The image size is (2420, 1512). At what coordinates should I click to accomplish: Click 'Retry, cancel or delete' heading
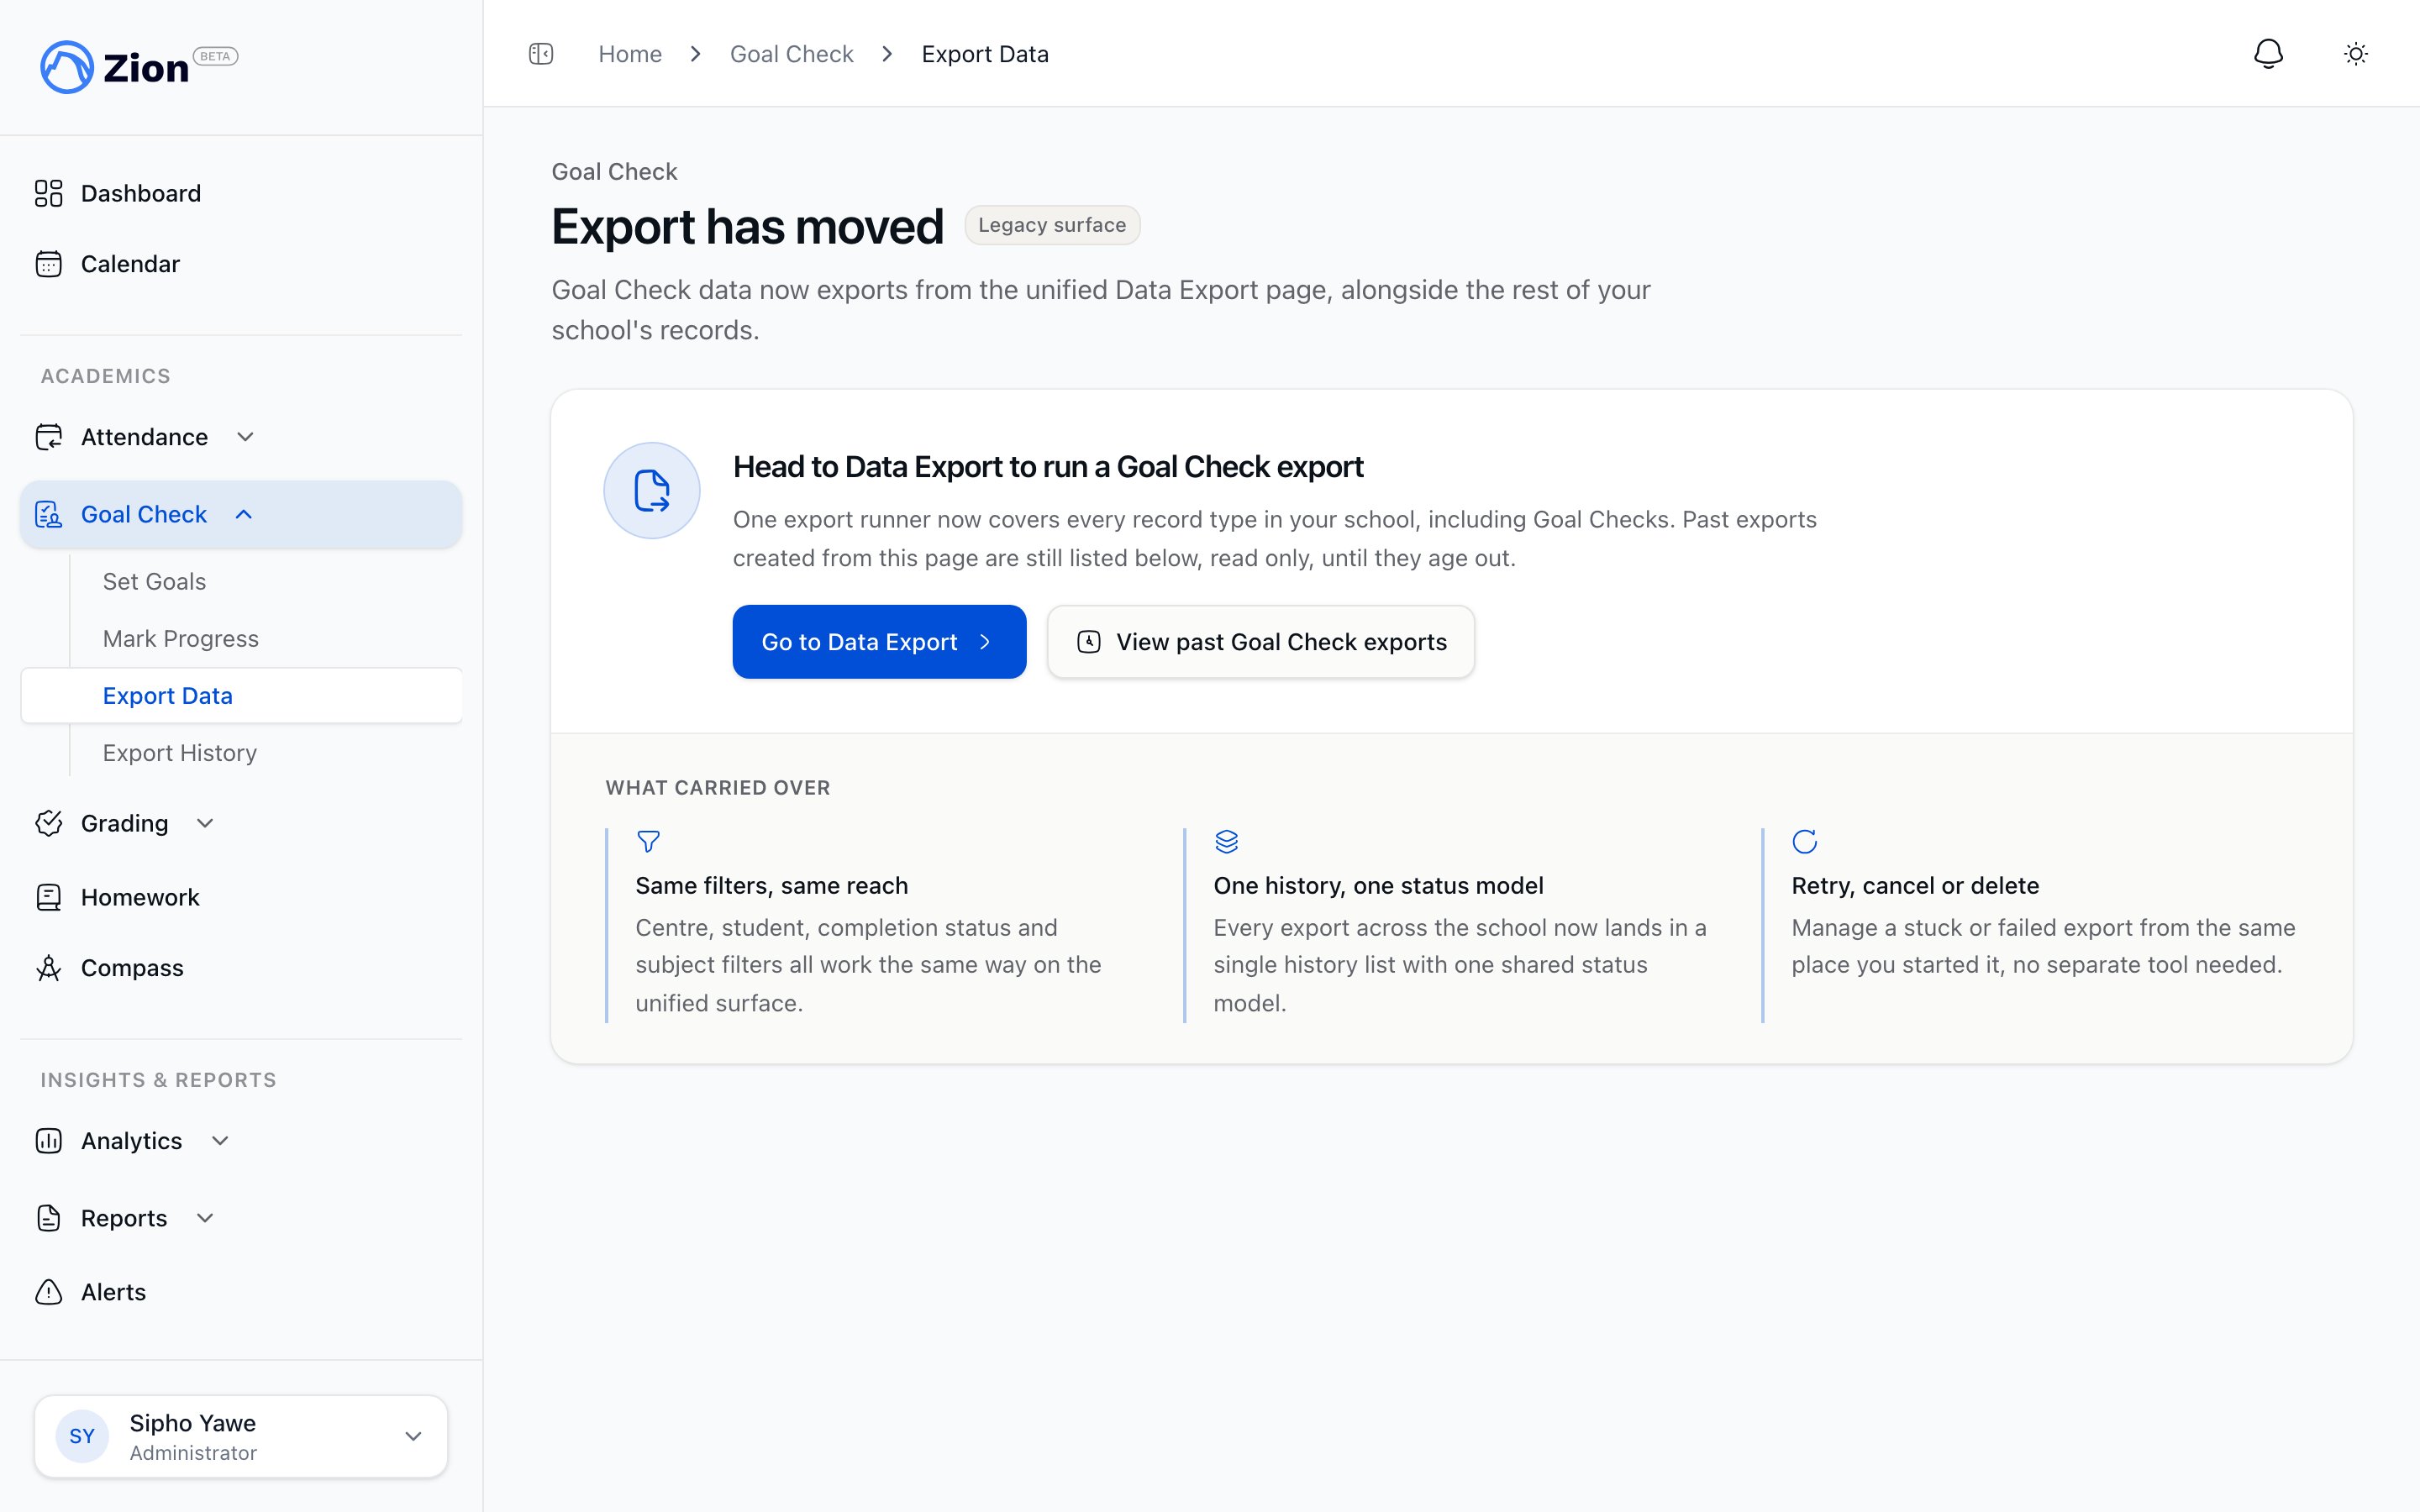[x=1915, y=886]
